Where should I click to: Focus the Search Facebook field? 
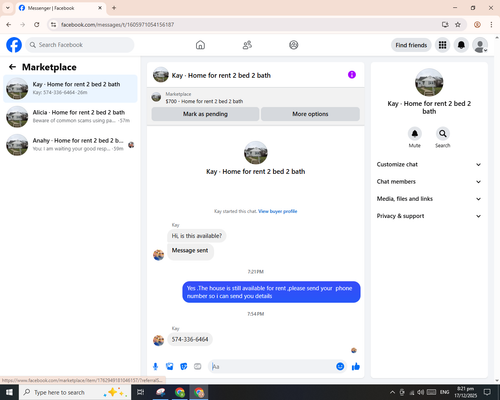click(x=80, y=45)
